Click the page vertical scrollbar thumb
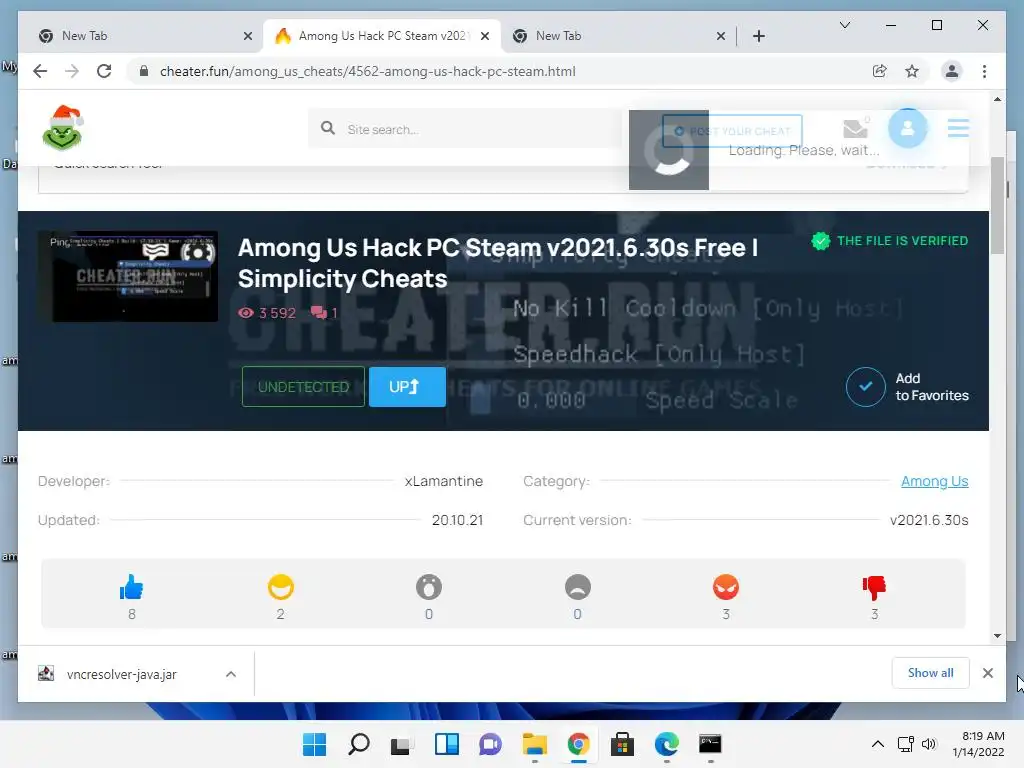 click(x=997, y=206)
